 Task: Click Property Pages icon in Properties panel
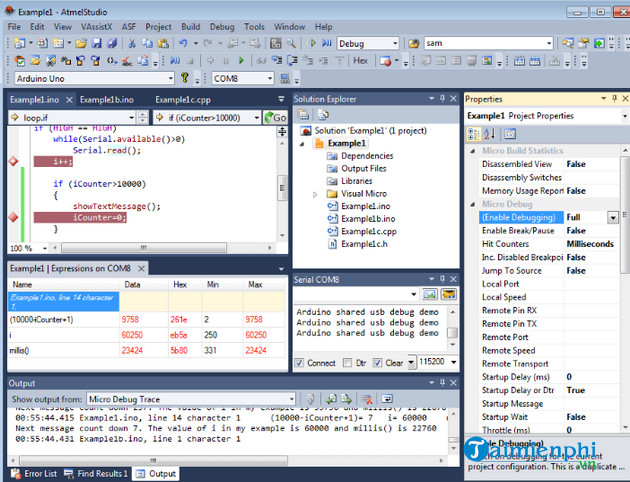(x=509, y=133)
